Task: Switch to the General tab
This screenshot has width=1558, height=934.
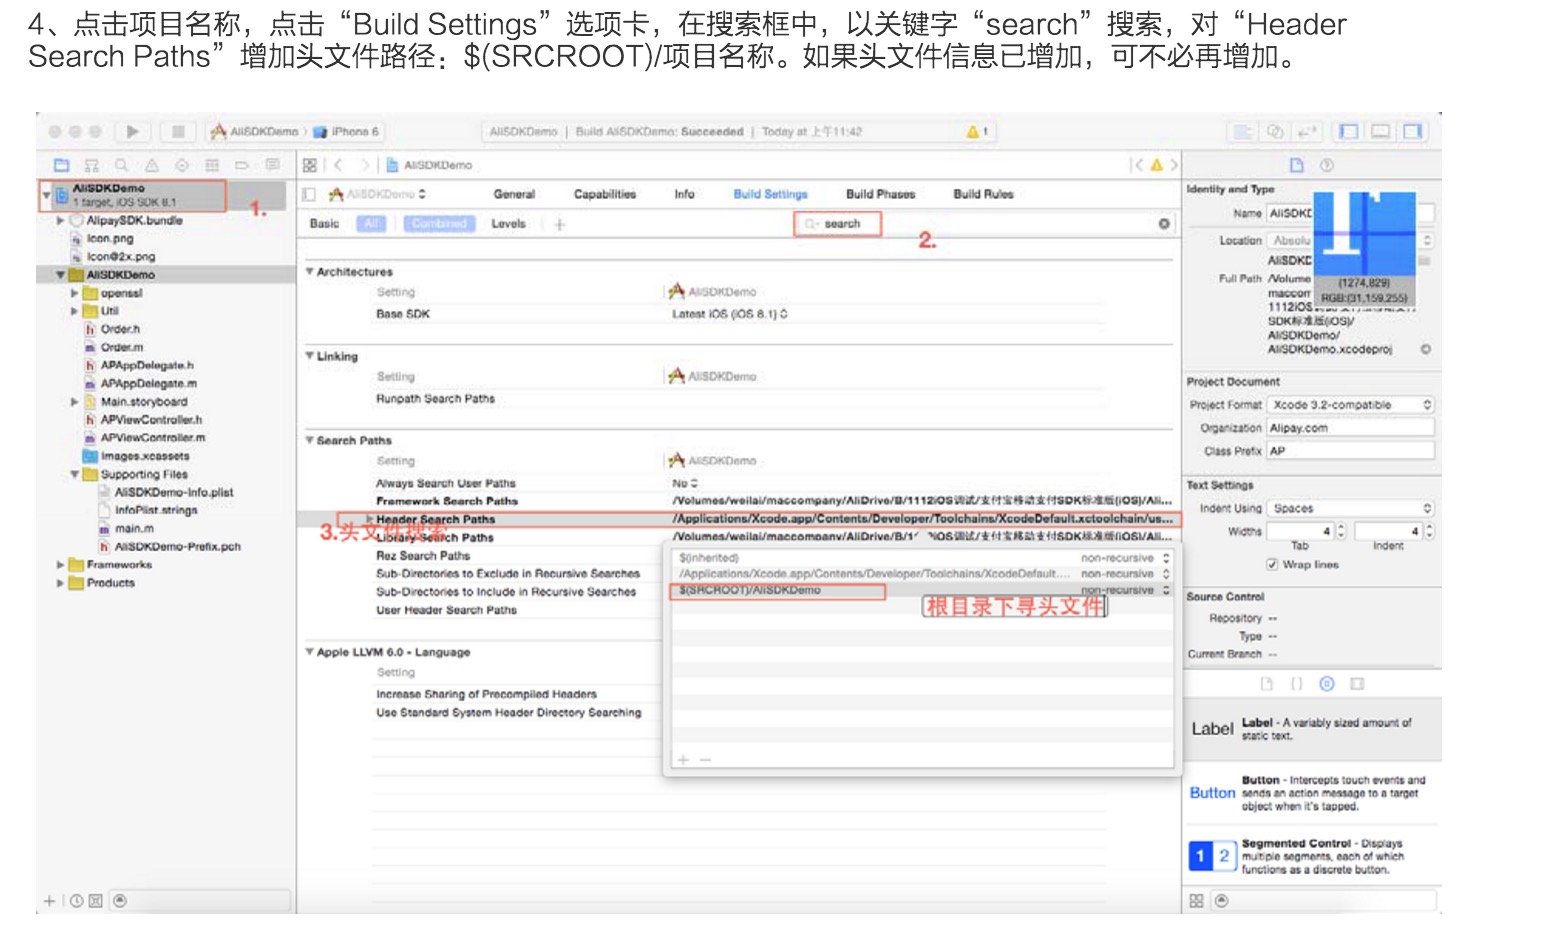Action: [514, 194]
